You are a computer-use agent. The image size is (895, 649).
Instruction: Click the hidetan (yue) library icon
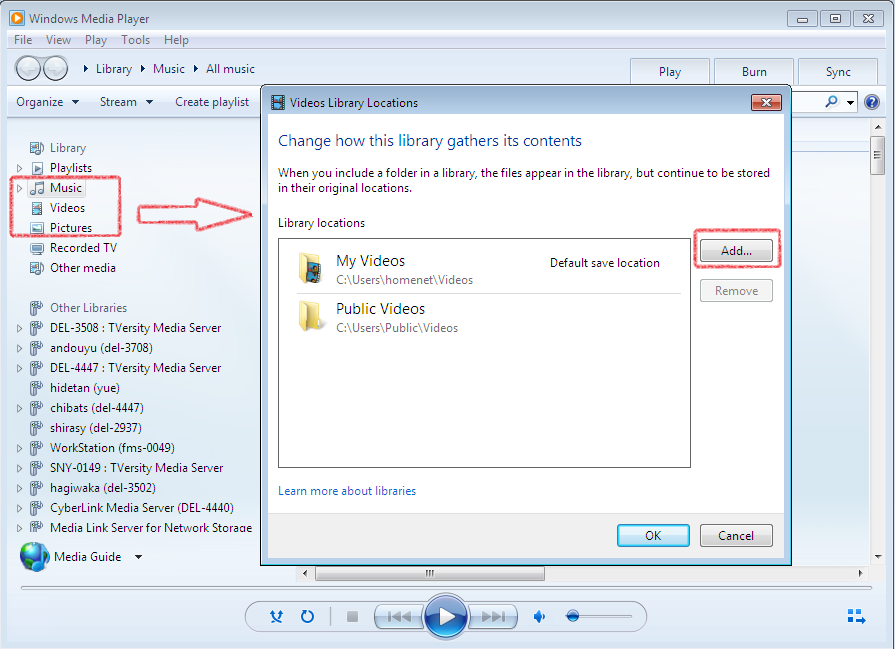tap(37, 388)
